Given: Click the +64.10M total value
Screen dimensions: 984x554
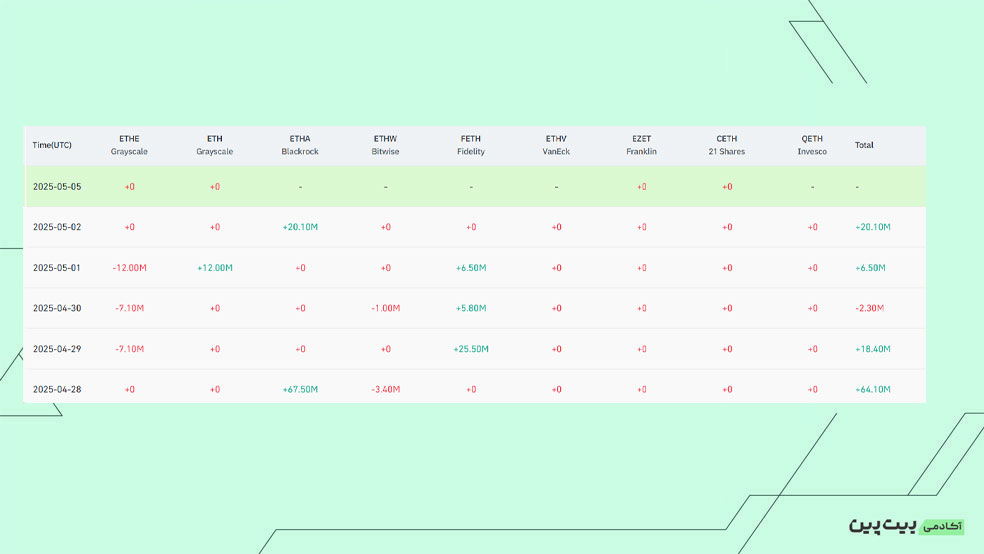Looking at the screenshot, I should (x=873, y=390).
